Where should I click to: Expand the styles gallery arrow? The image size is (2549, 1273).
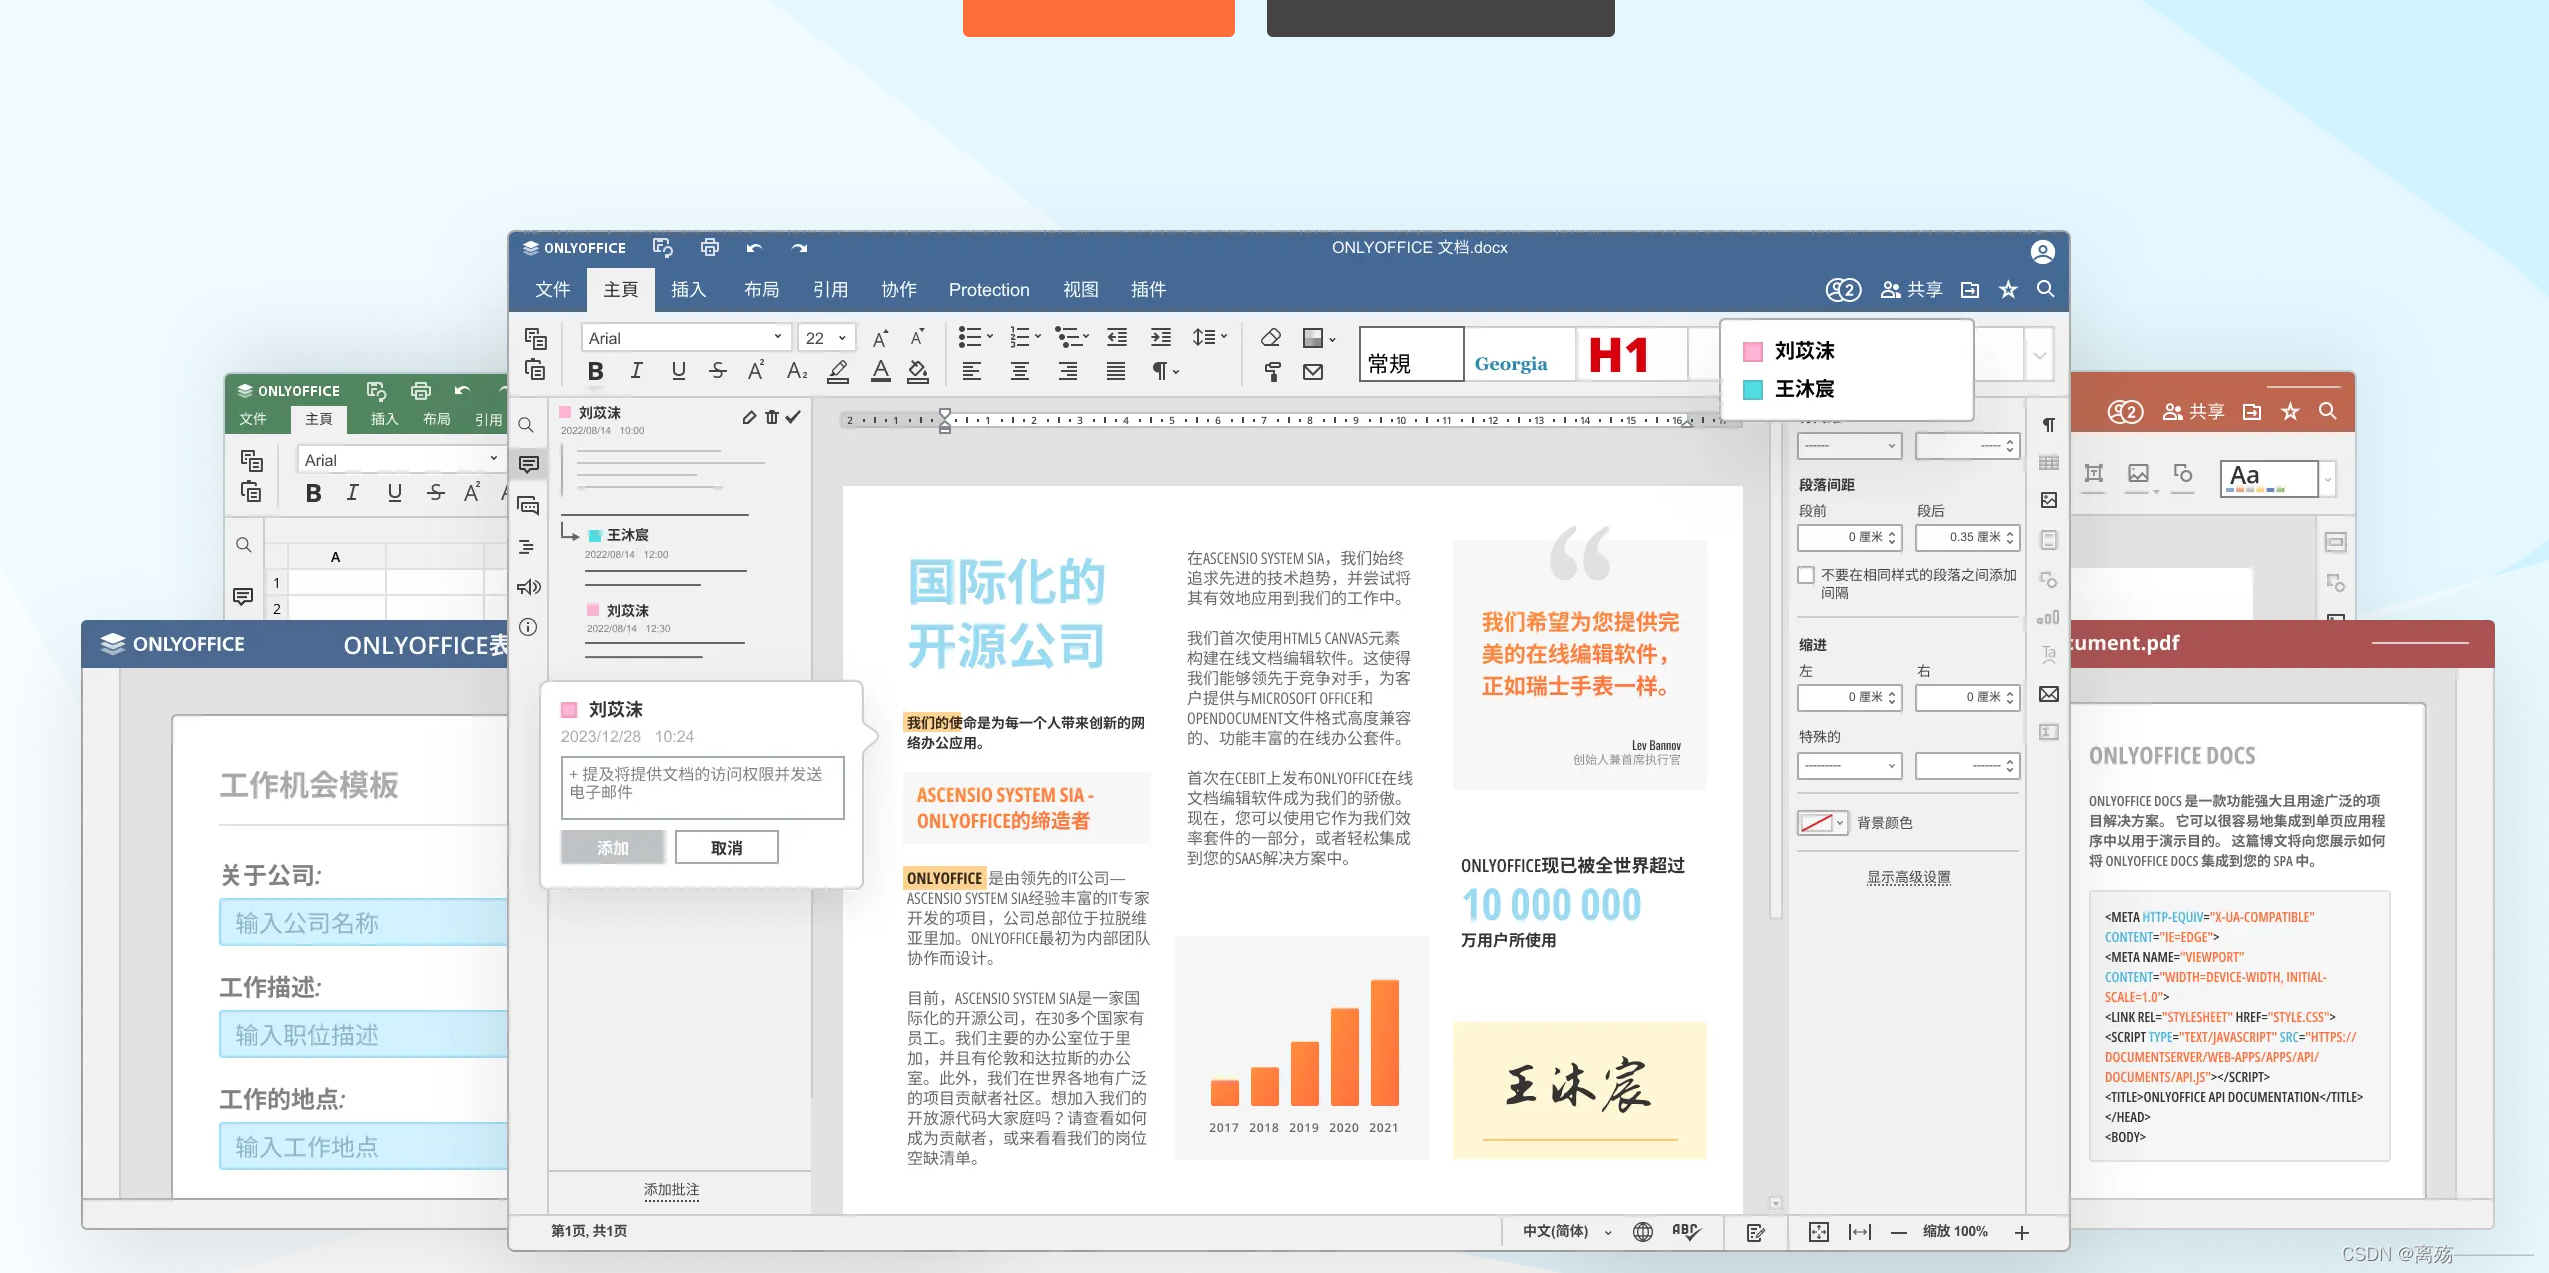click(2040, 355)
